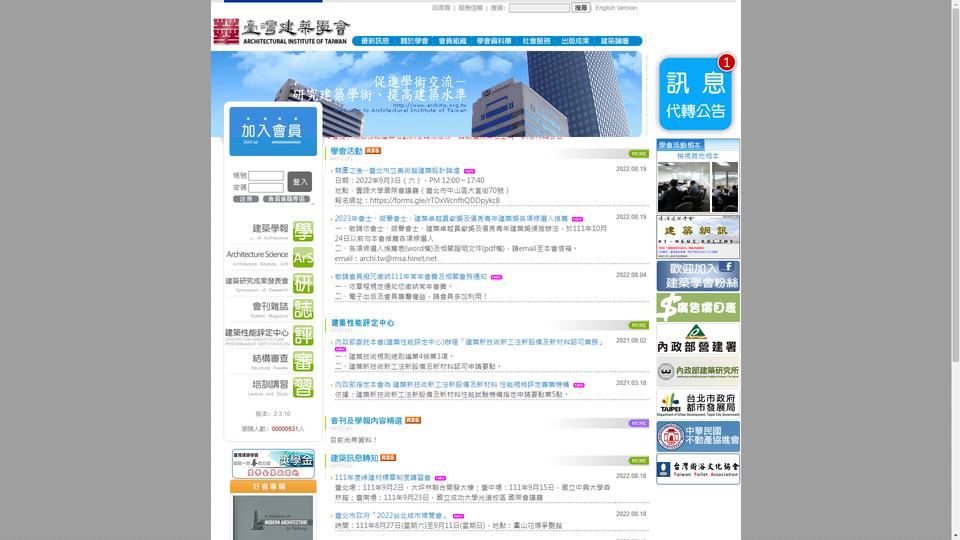Click the 好書專欄 orange header
Viewport: 960px width, 540px height.
point(273,487)
